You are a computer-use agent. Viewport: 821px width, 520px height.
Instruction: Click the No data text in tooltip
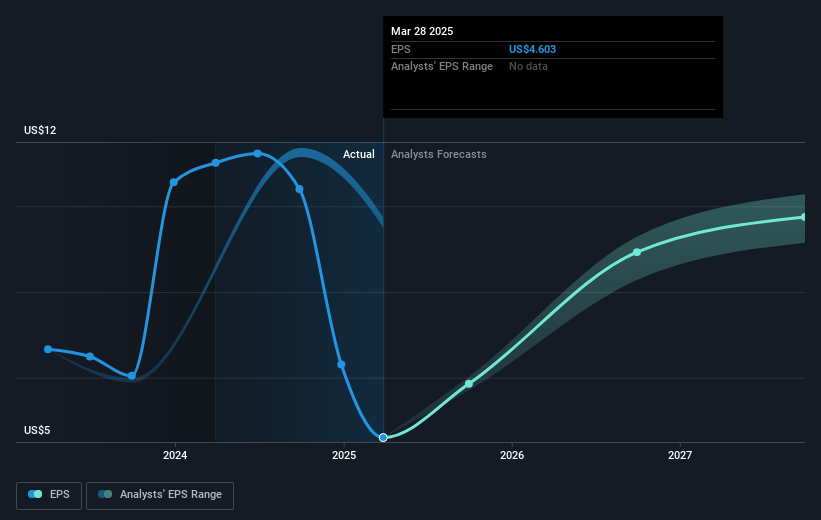pos(528,67)
